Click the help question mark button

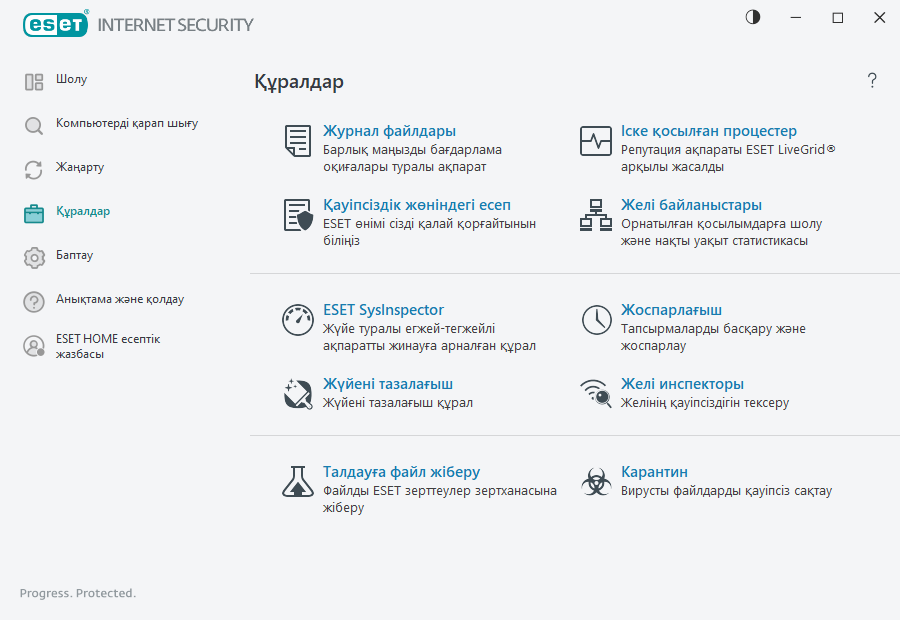[x=871, y=80]
